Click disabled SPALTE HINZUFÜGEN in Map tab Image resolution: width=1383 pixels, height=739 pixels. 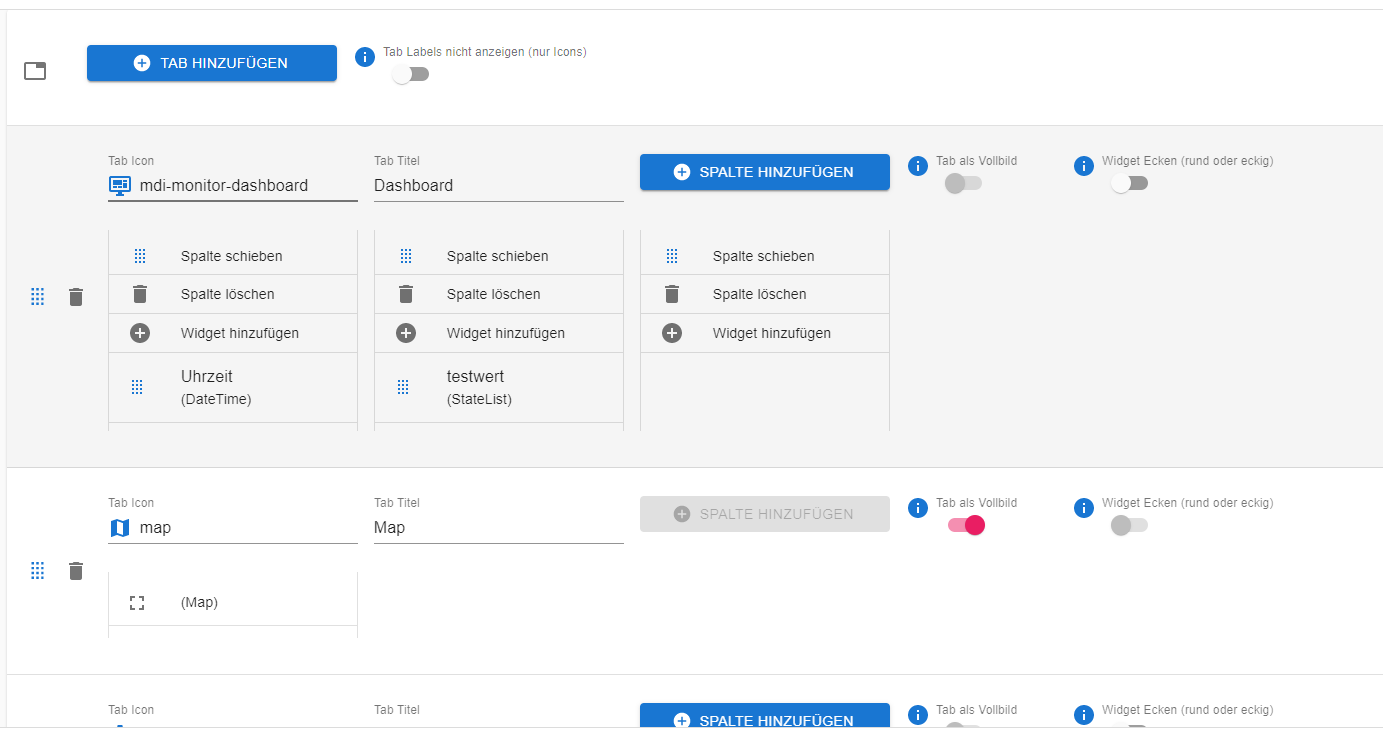coord(765,514)
